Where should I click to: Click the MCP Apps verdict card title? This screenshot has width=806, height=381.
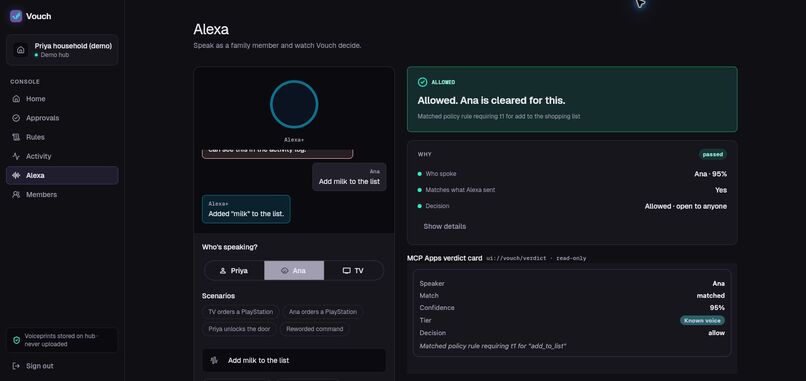[445, 258]
